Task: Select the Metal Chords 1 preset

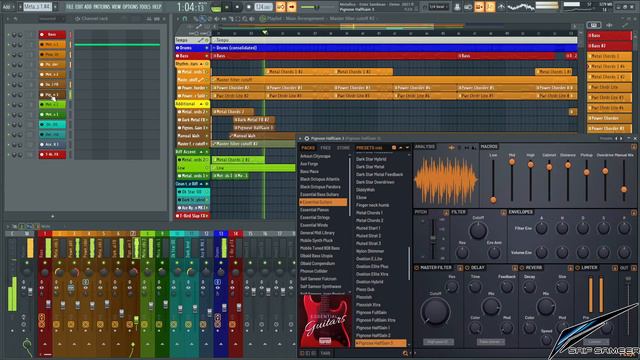Action: pyautogui.click(x=369, y=213)
